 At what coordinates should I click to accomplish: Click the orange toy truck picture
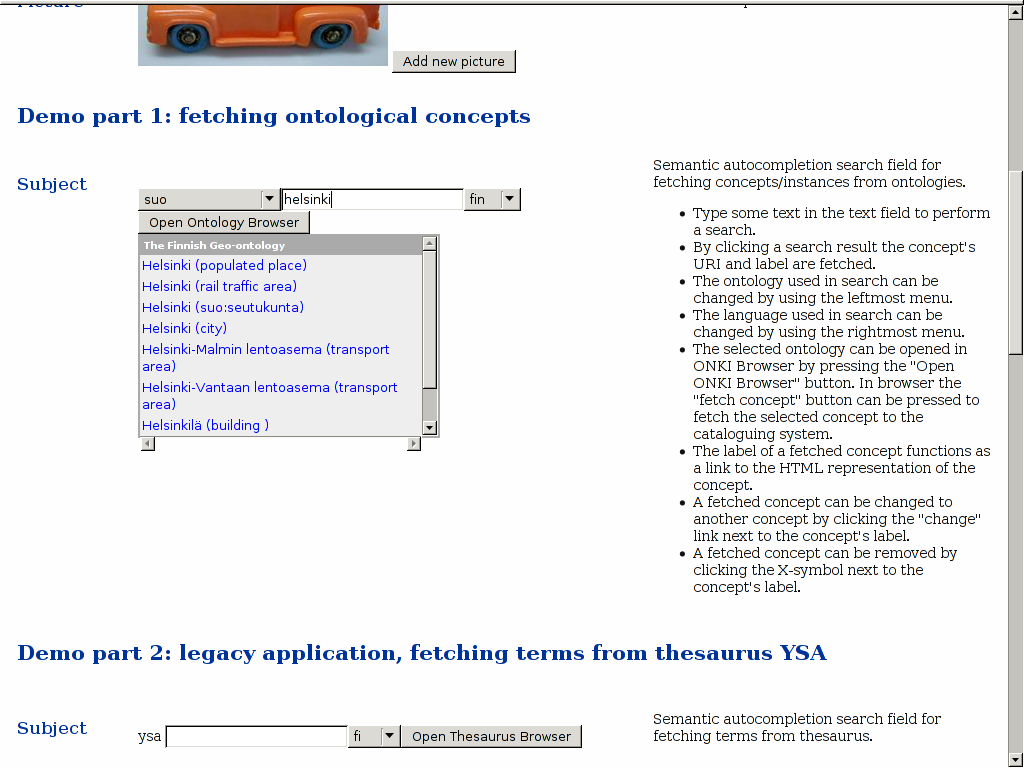pyautogui.click(x=263, y=35)
